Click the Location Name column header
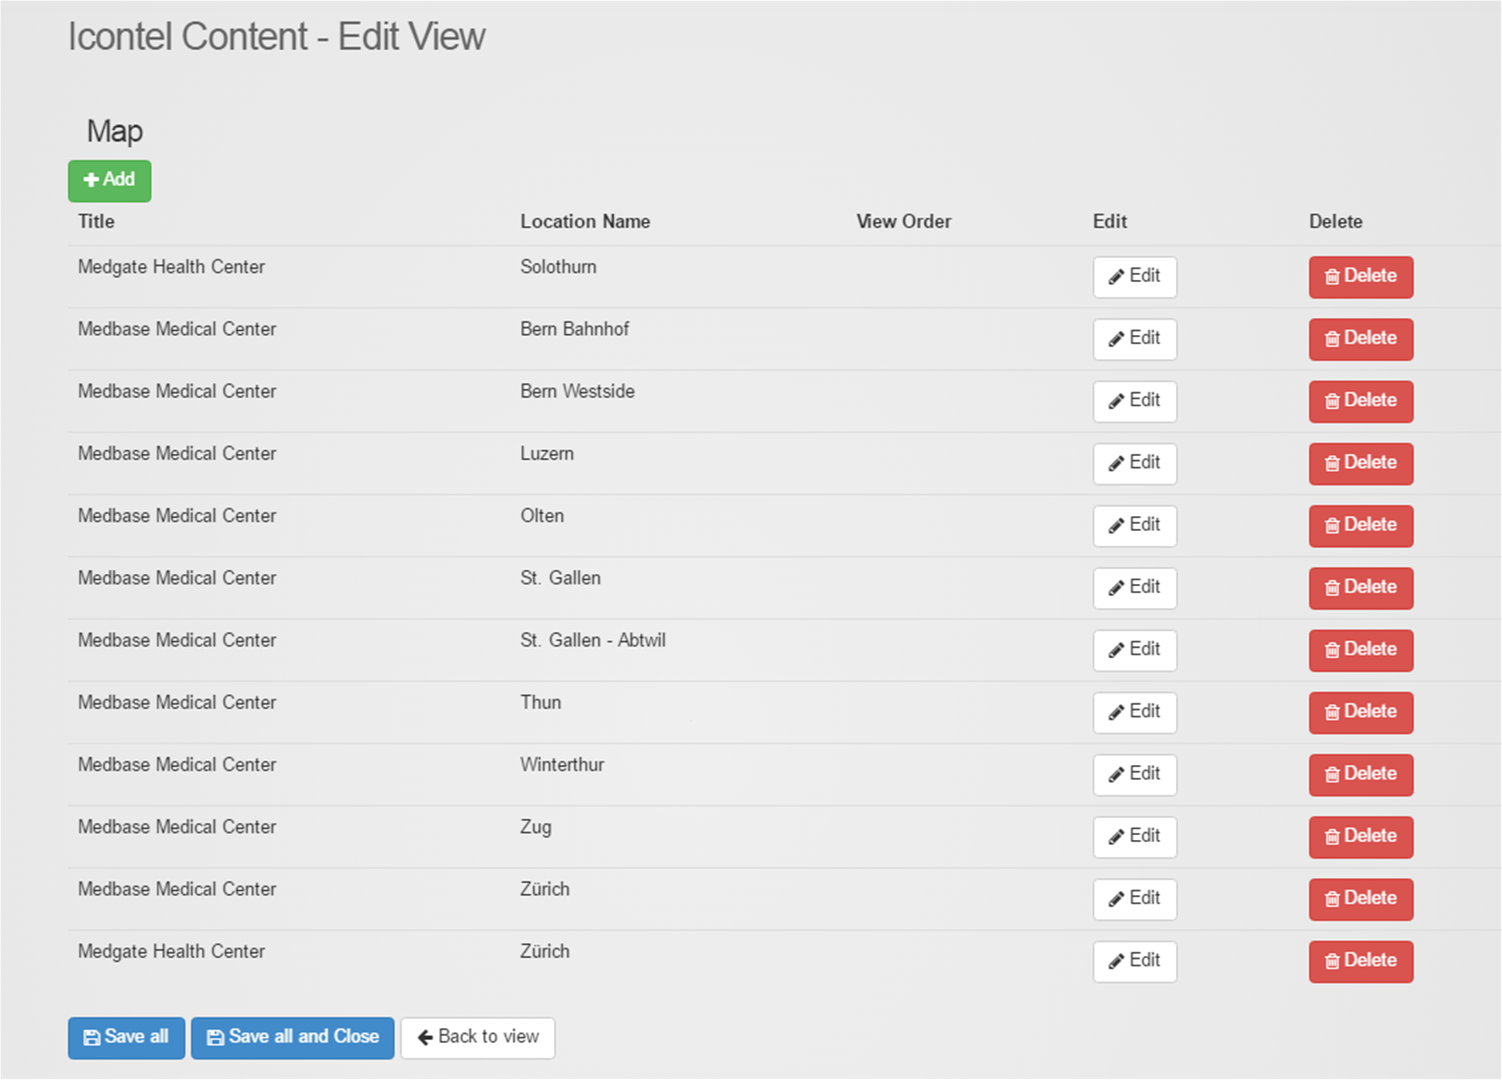 pos(585,221)
